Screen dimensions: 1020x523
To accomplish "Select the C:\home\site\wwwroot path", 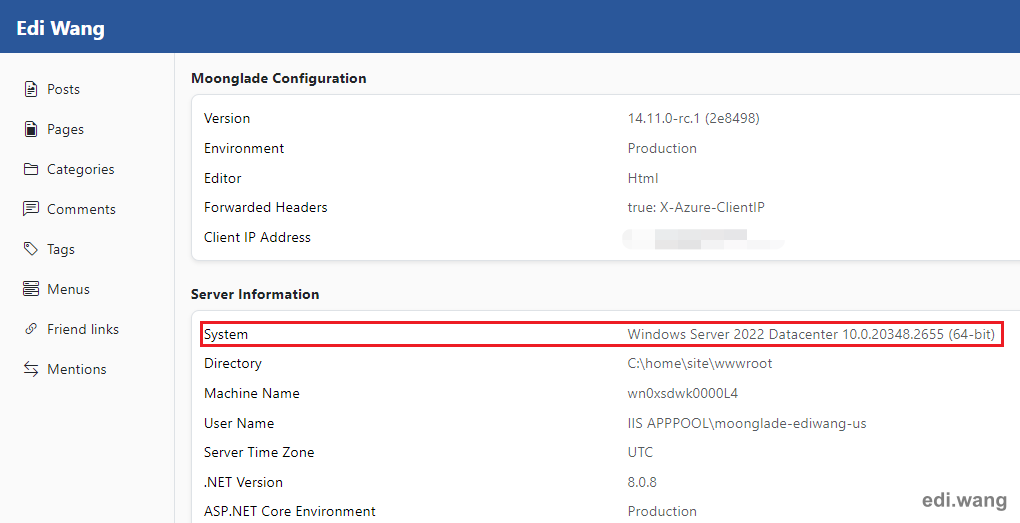I will [x=700, y=364].
